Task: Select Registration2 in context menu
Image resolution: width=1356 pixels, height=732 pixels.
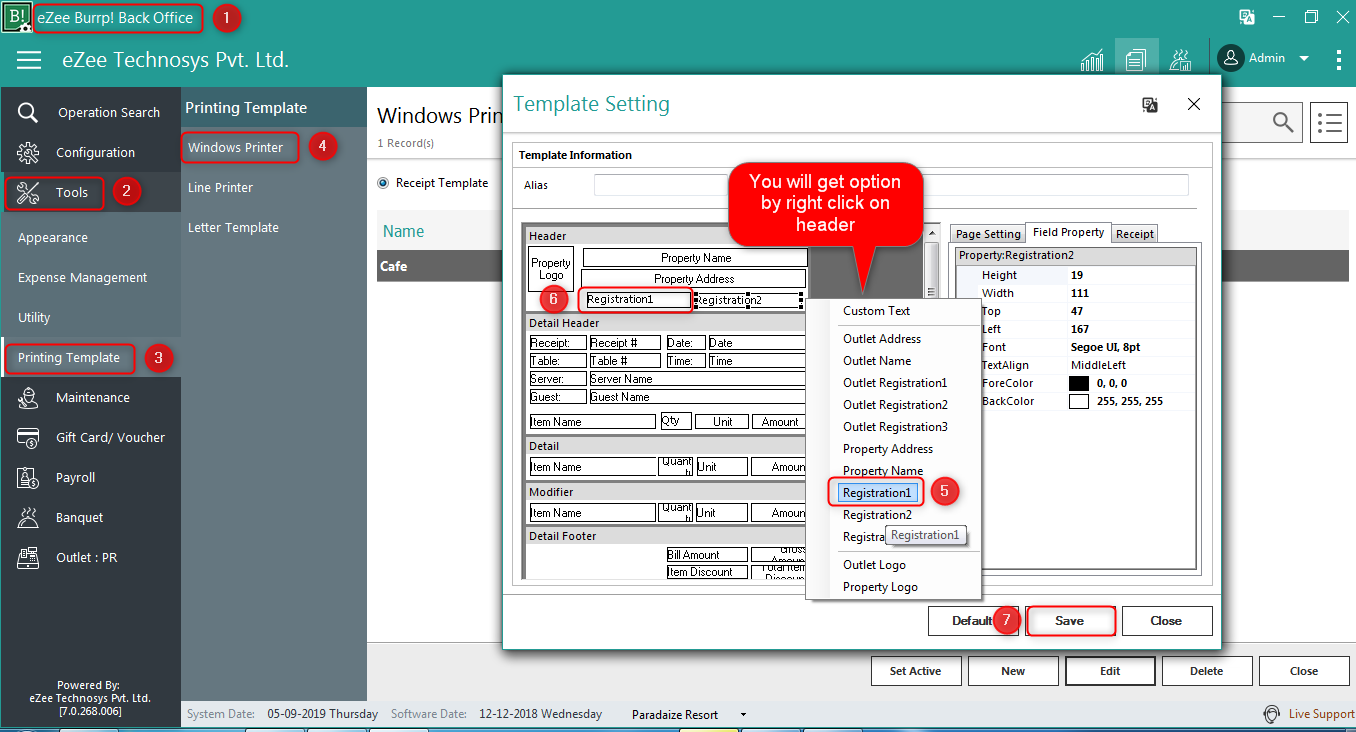Action: coord(877,515)
